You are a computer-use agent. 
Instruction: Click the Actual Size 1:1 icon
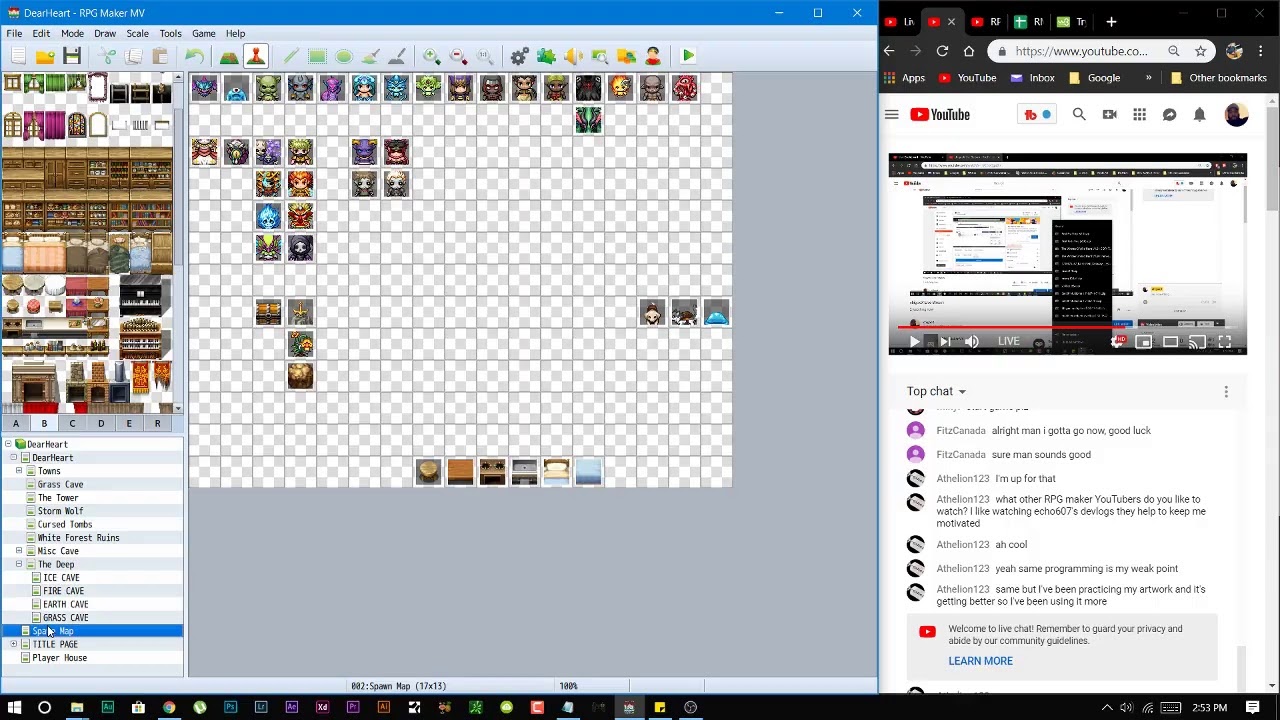coord(484,56)
